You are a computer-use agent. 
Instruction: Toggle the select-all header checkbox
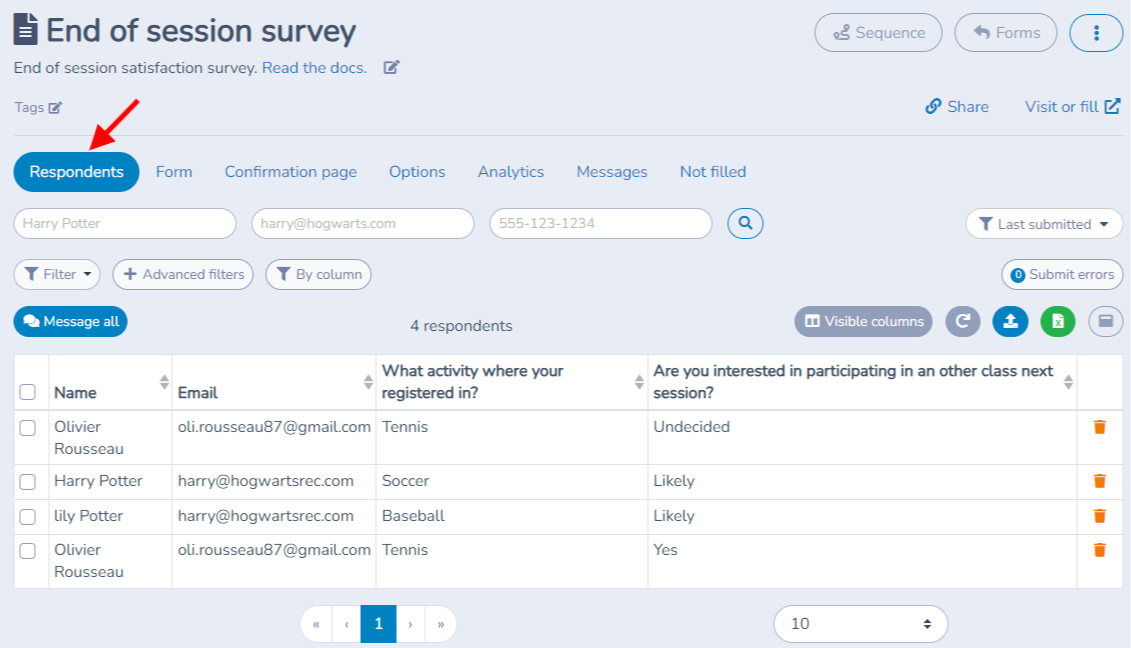(27, 392)
